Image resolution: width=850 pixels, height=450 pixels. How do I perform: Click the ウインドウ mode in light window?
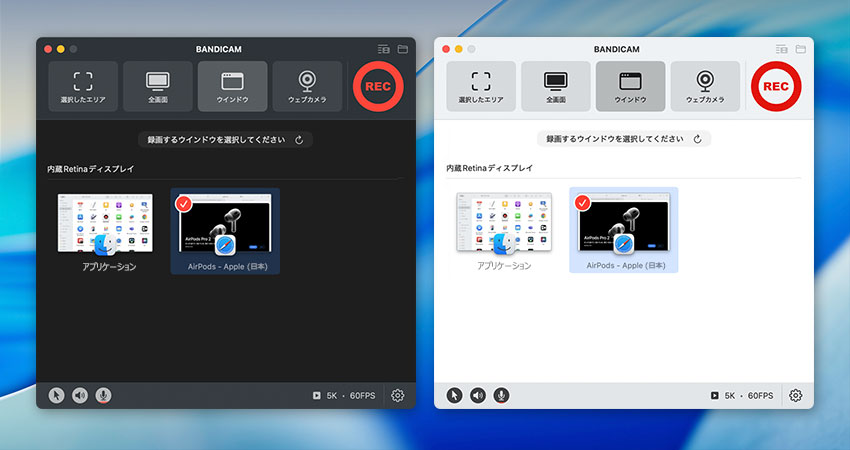630,85
